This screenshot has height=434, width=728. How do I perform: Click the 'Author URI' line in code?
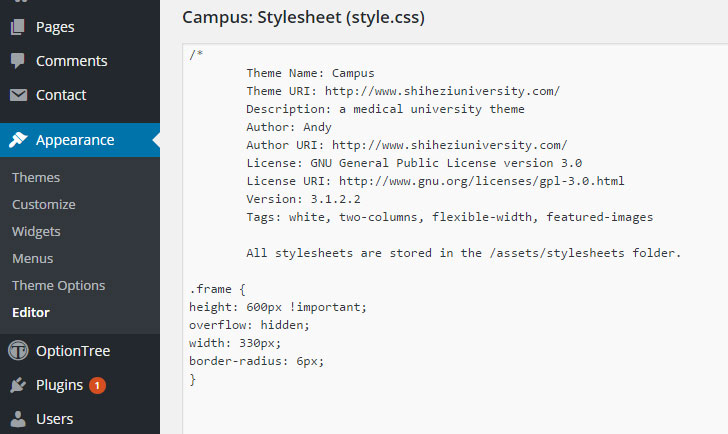[407, 145]
